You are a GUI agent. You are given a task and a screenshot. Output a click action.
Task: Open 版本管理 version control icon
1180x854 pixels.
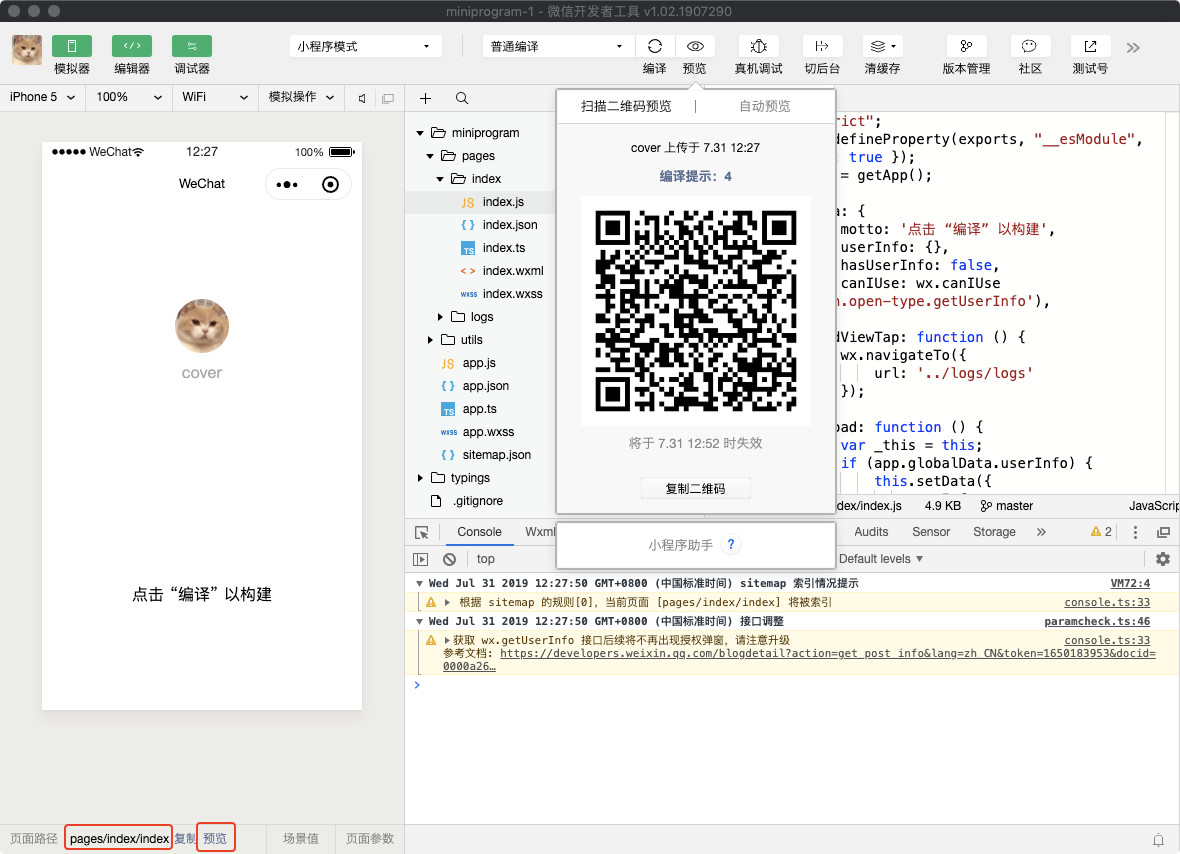pos(966,47)
